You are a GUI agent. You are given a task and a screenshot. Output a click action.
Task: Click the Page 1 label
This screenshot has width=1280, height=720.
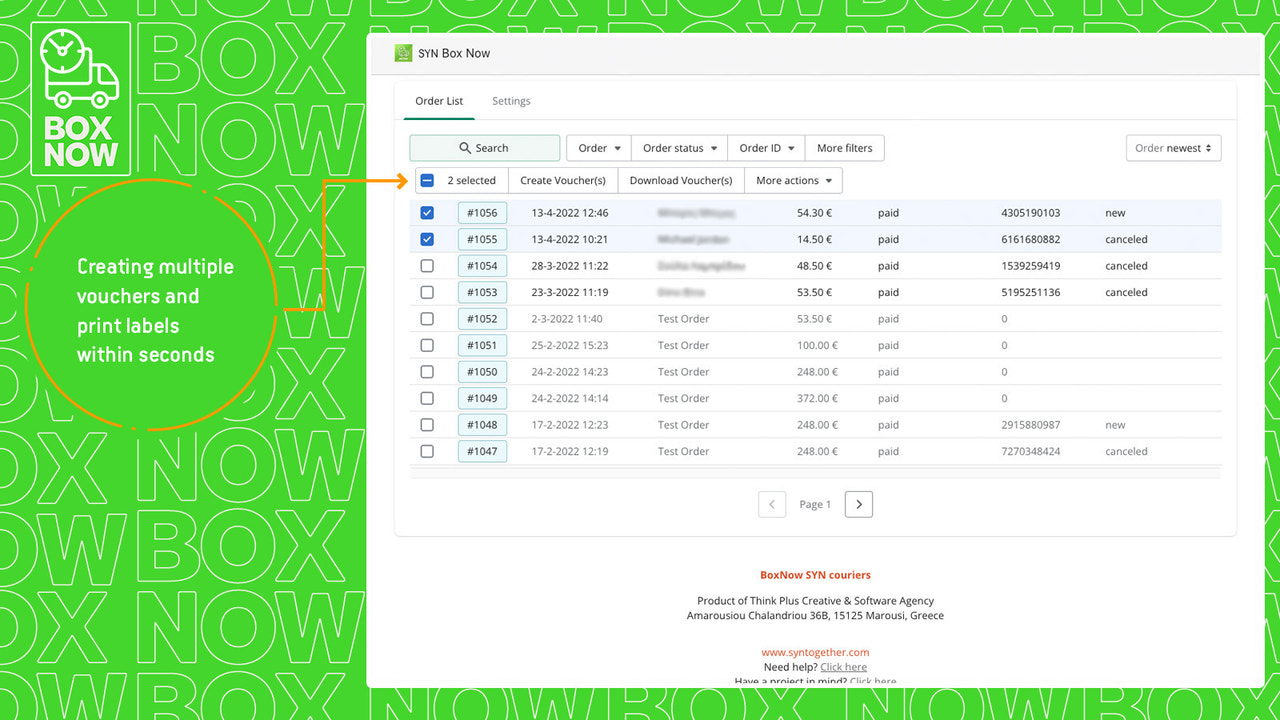815,505
